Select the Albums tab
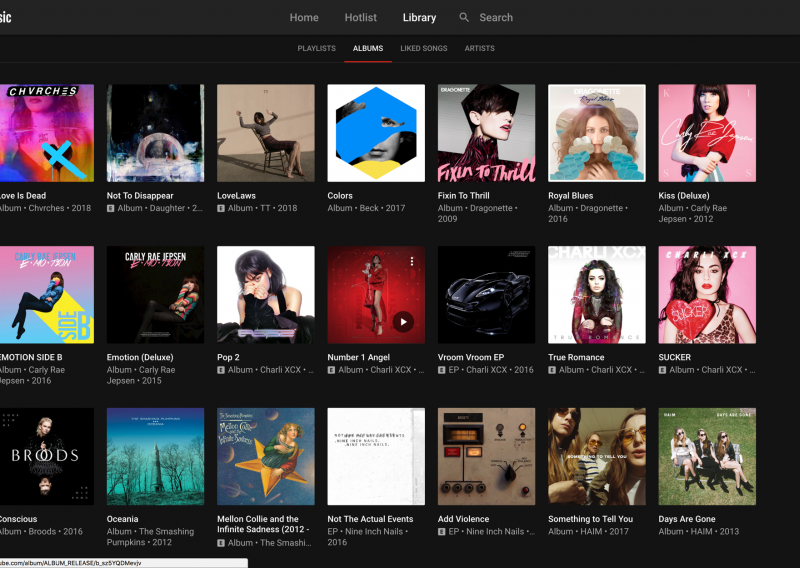The width and height of the screenshot is (800, 568). pos(368,48)
